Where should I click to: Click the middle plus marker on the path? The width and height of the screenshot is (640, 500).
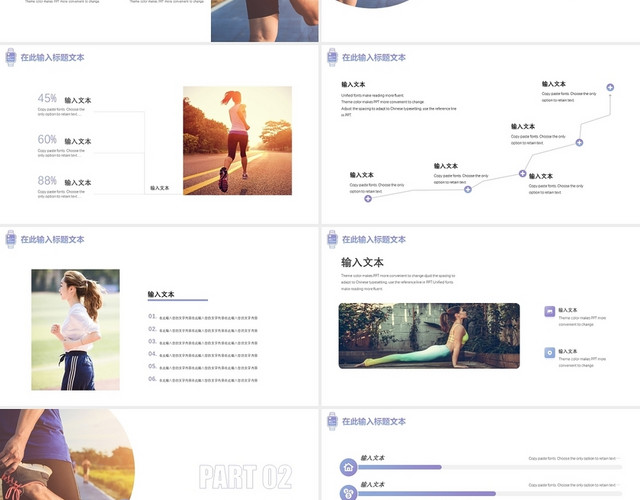[x=522, y=173]
